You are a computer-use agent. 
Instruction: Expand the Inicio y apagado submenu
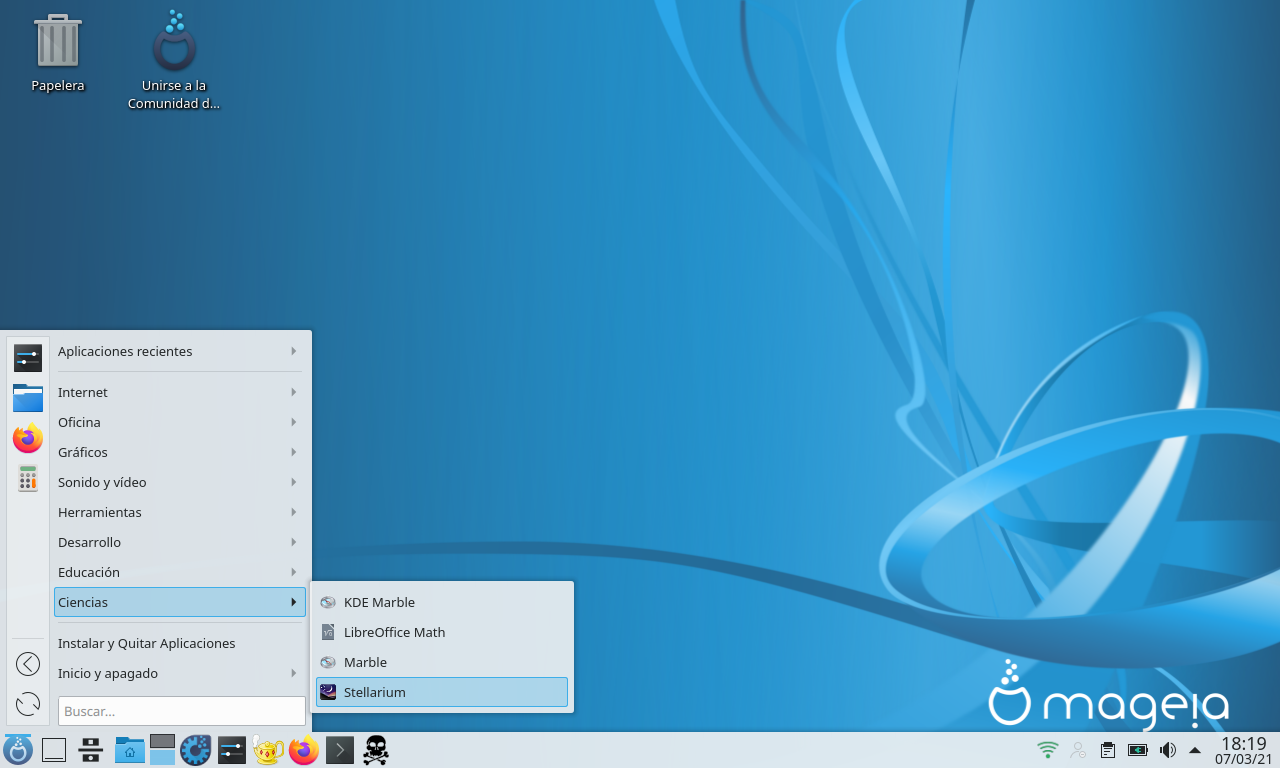tap(180, 673)
